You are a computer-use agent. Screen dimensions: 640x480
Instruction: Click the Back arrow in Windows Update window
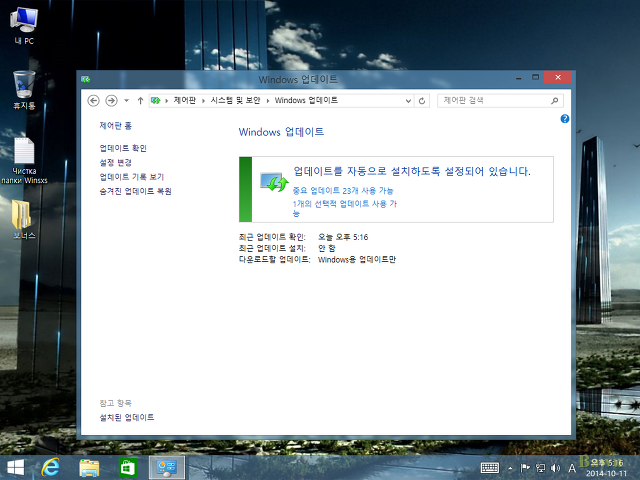[93, 100]
